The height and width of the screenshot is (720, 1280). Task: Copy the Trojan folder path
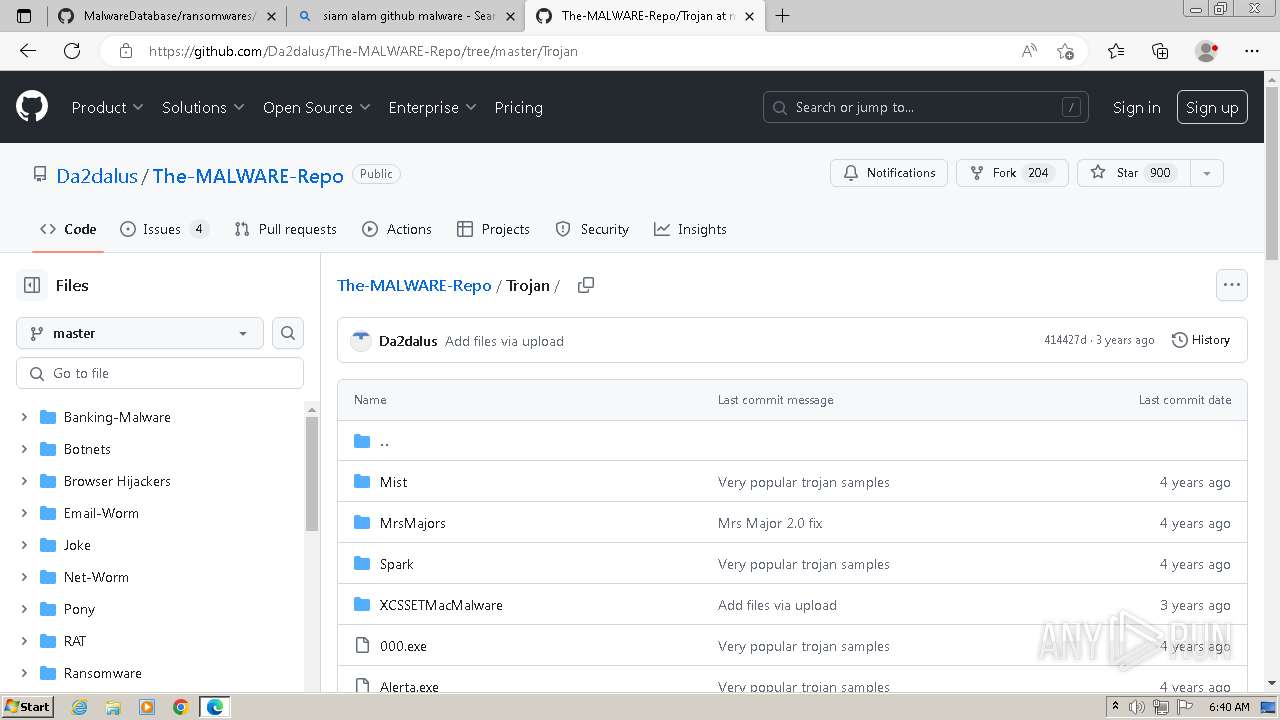click(586, 285)
